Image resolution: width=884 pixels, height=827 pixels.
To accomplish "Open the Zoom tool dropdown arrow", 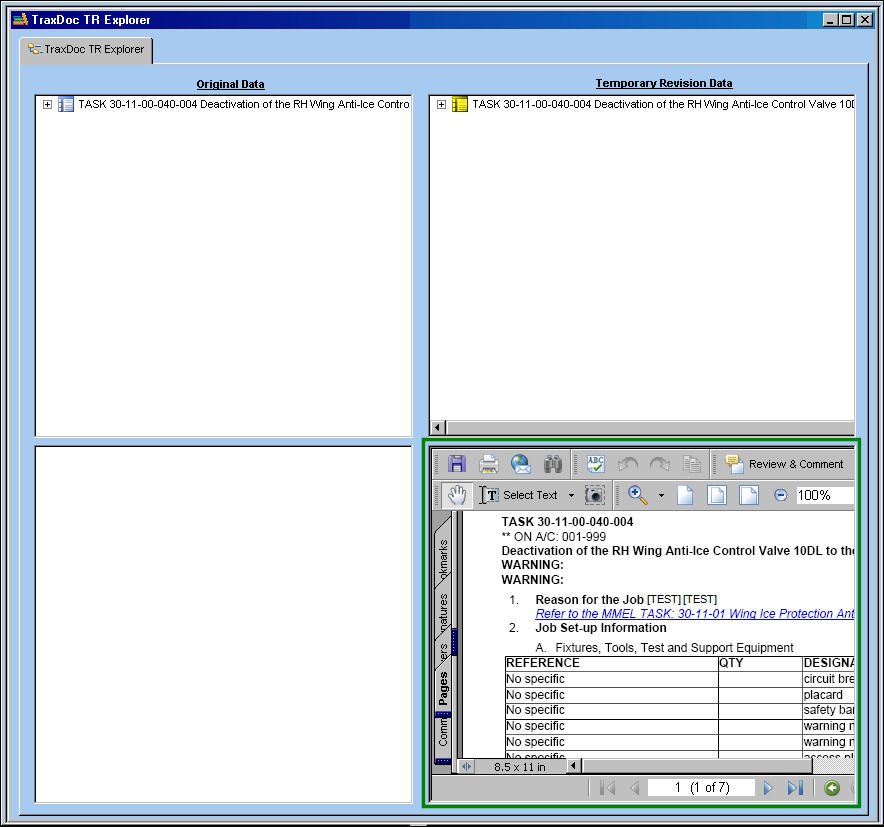I will coord(661,496).
